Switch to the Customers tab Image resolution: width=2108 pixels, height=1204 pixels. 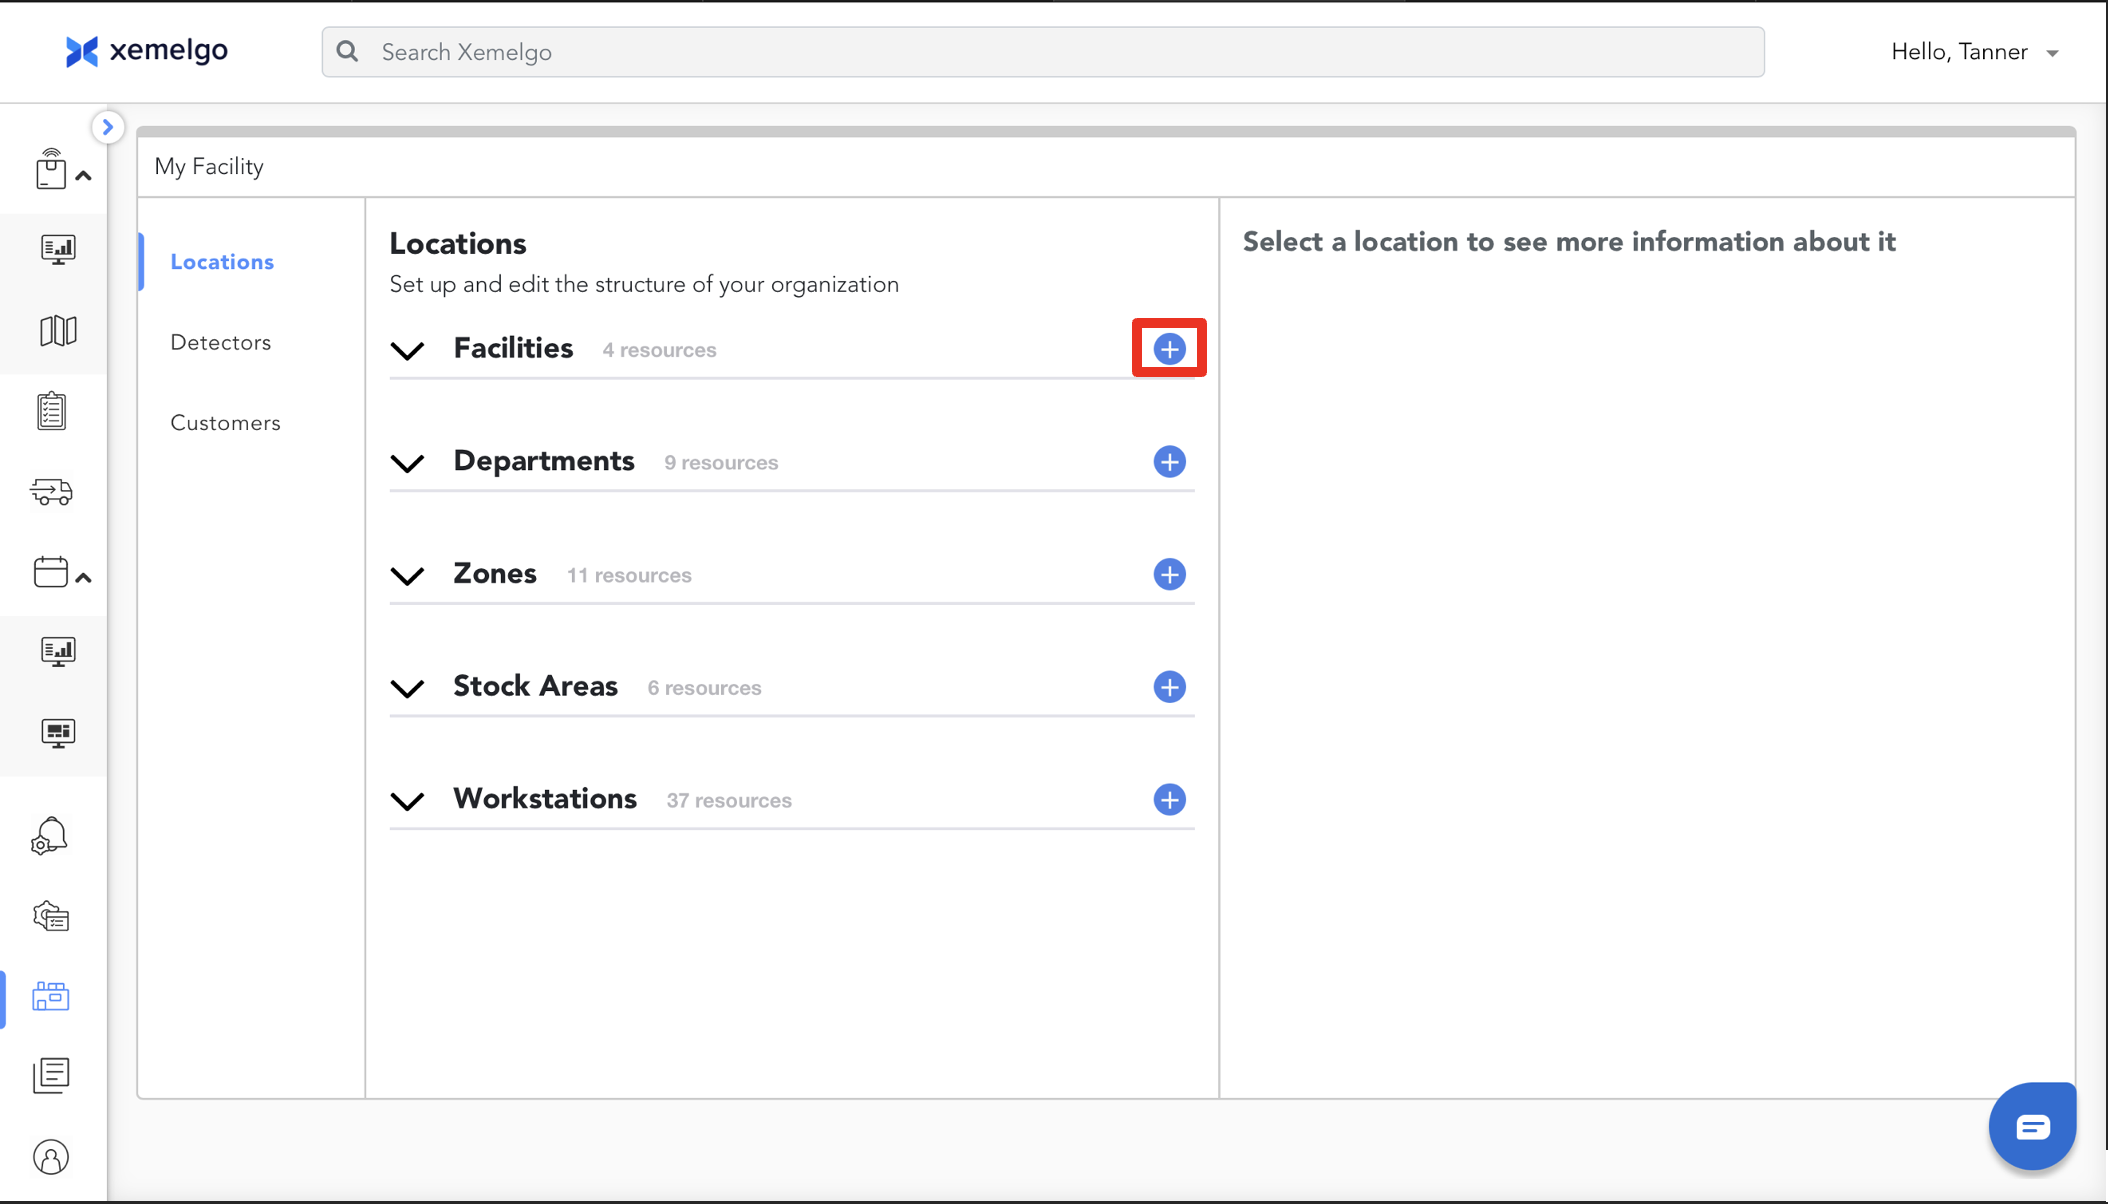click(x=225, y=423)
